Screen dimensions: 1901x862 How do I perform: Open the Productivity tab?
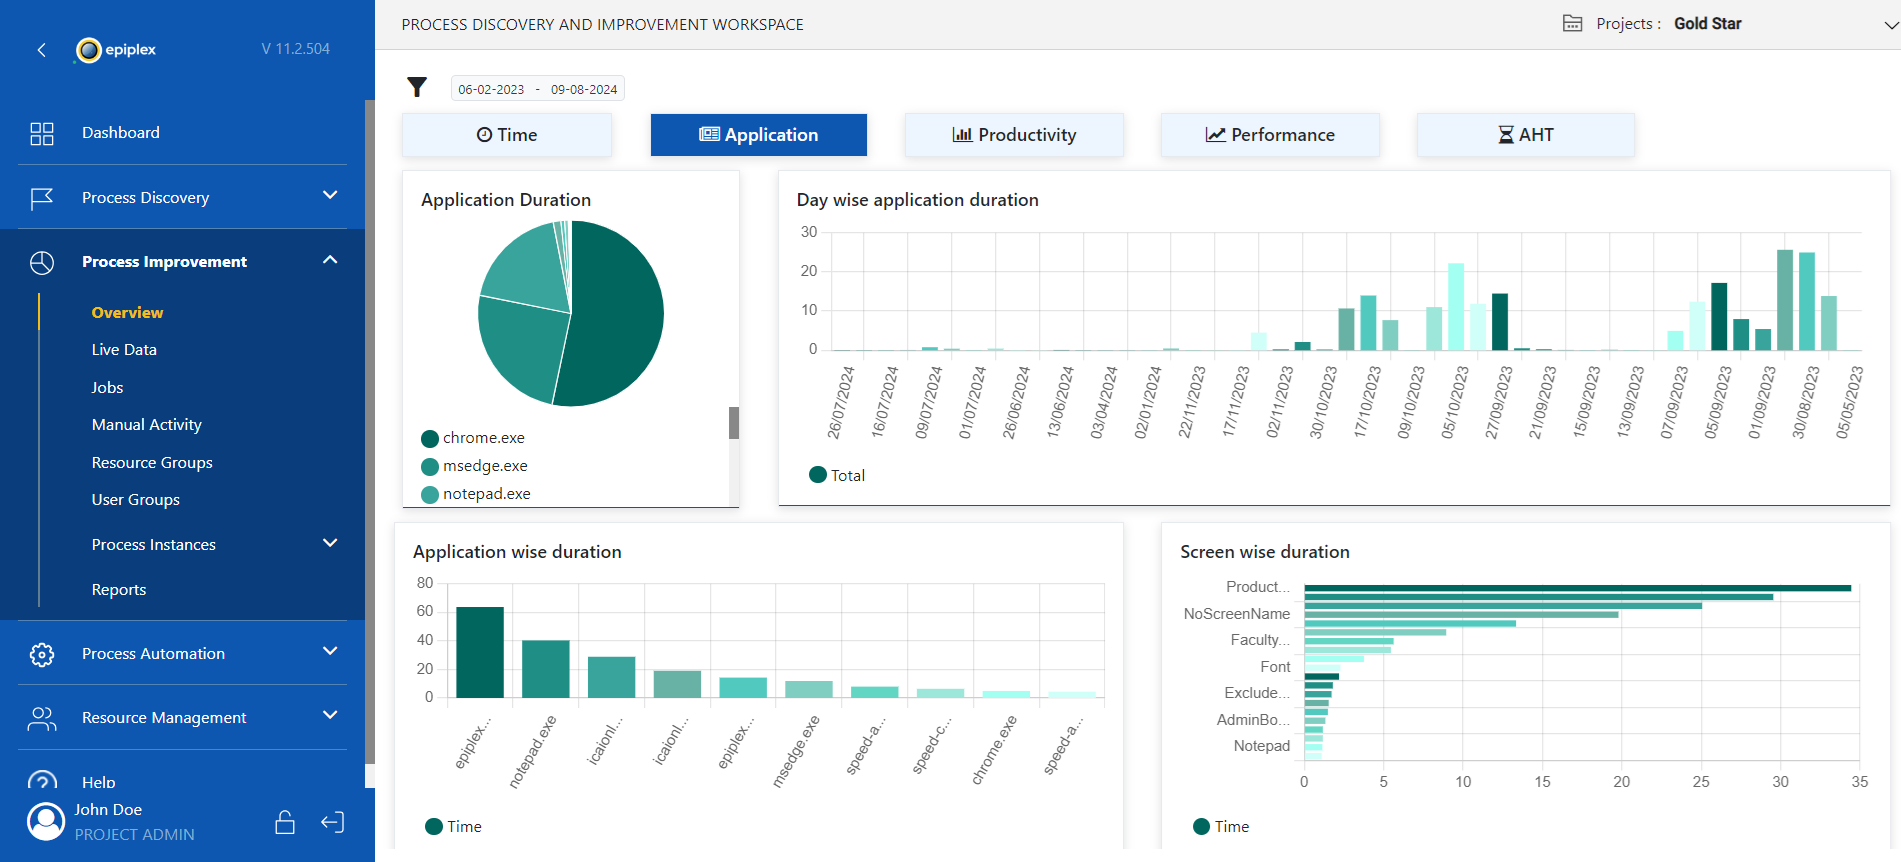(x=1014, y=135)
